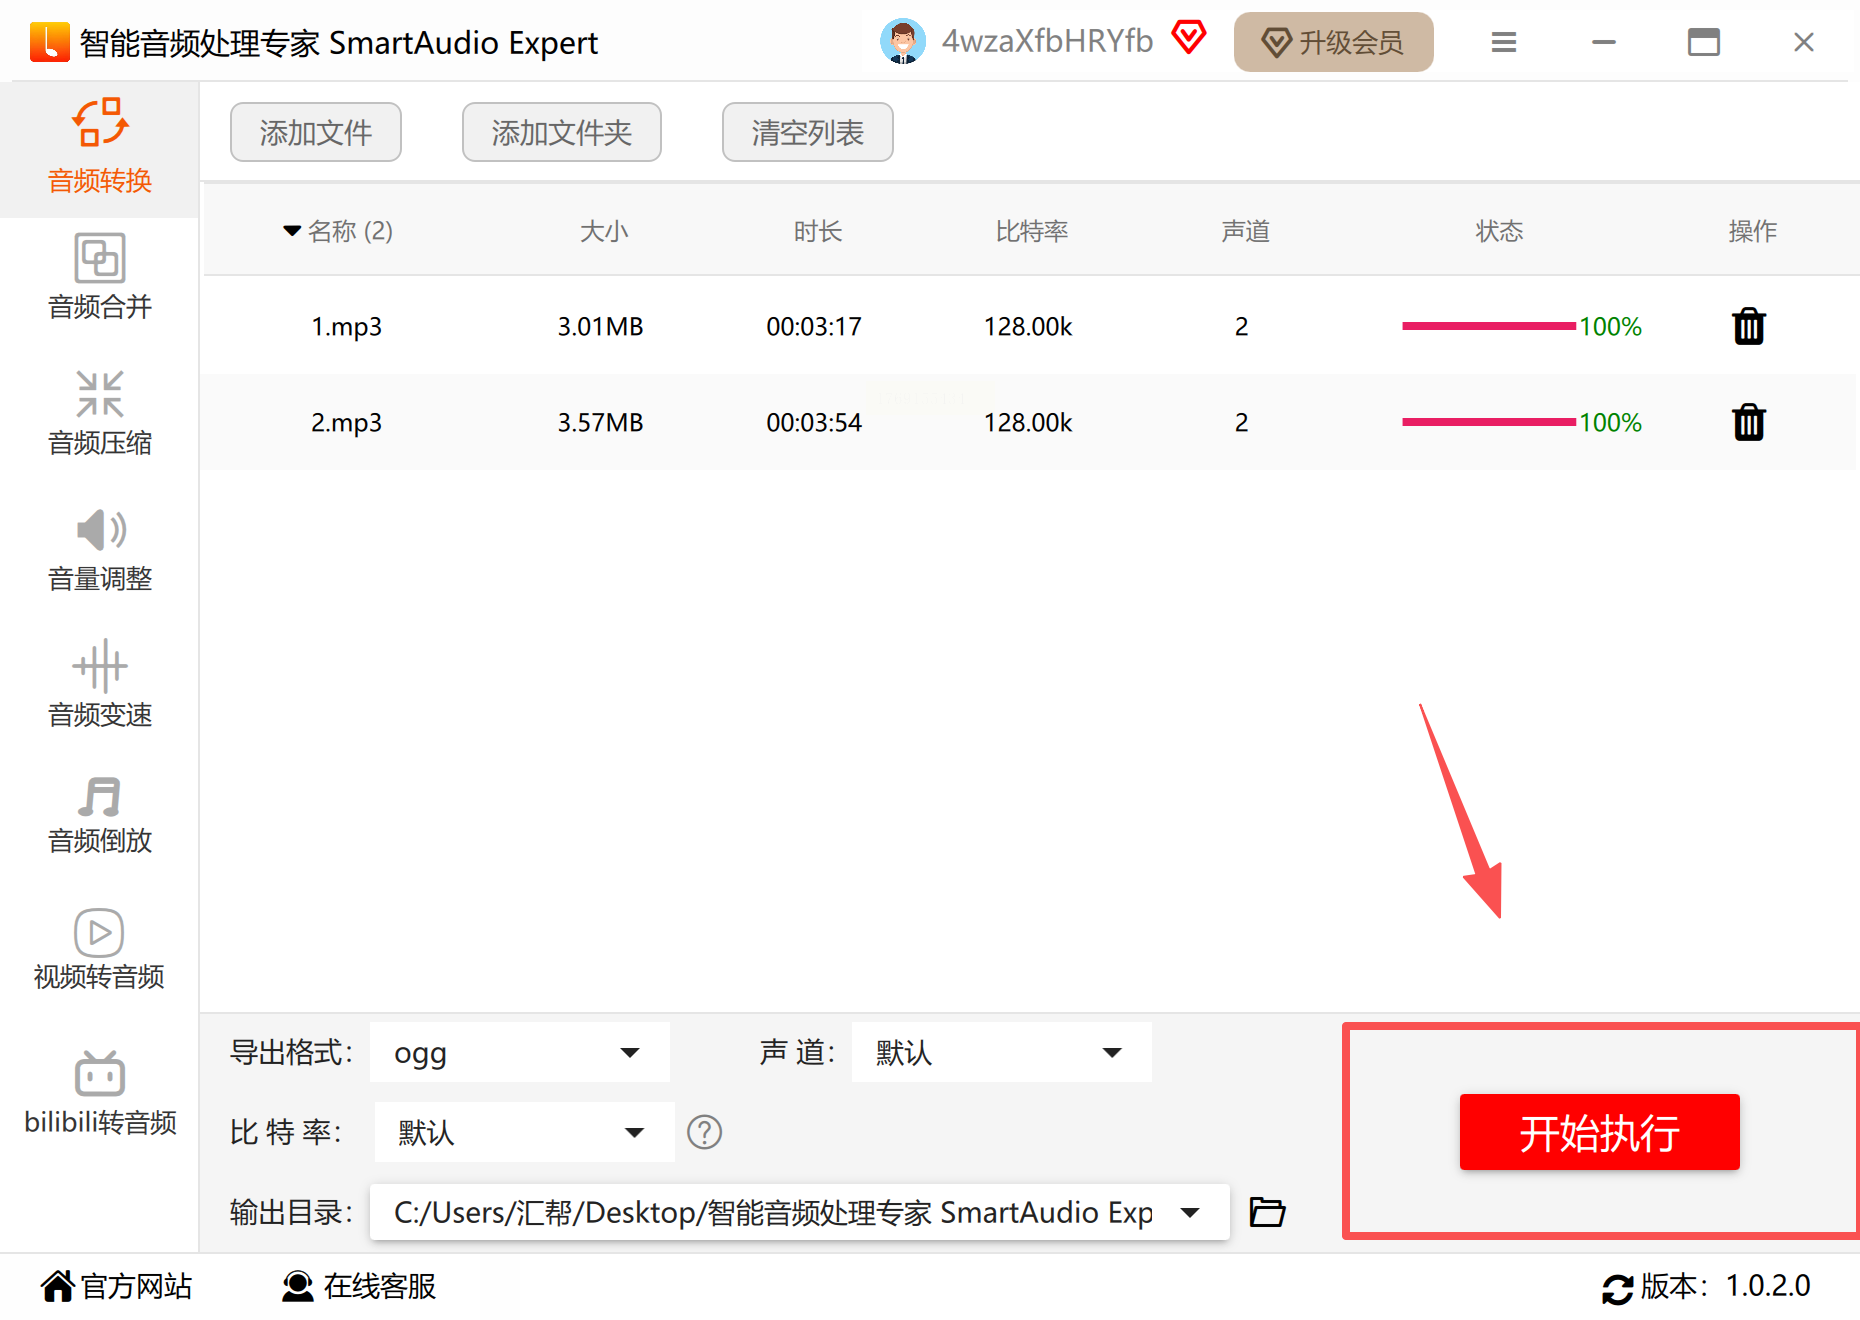Image resolution: width=1860 pixels, height=1320 pixels.
Task: Click the 1.mp3 progress bar
Action: pyautogui.click(x=1489, y=326)
